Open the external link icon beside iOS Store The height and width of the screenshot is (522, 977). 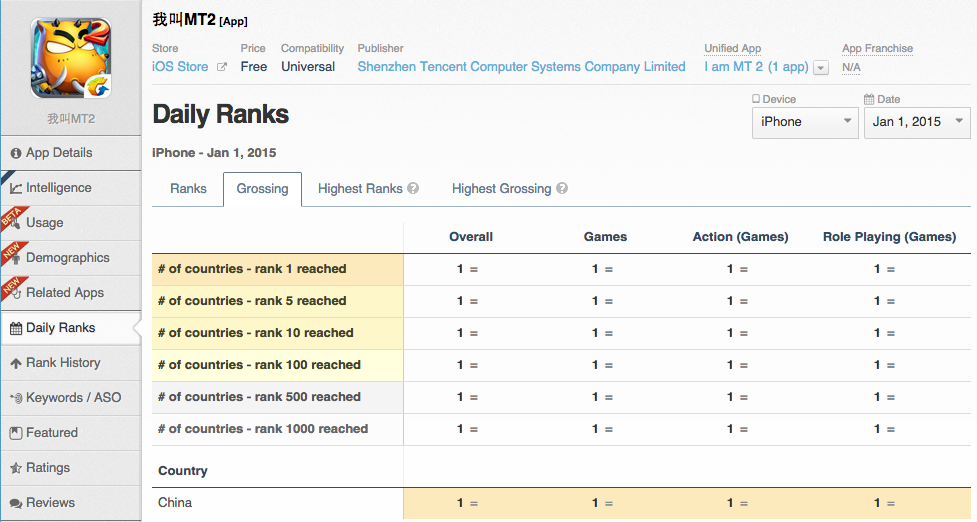pyautogui.click(x=222, y=67)
